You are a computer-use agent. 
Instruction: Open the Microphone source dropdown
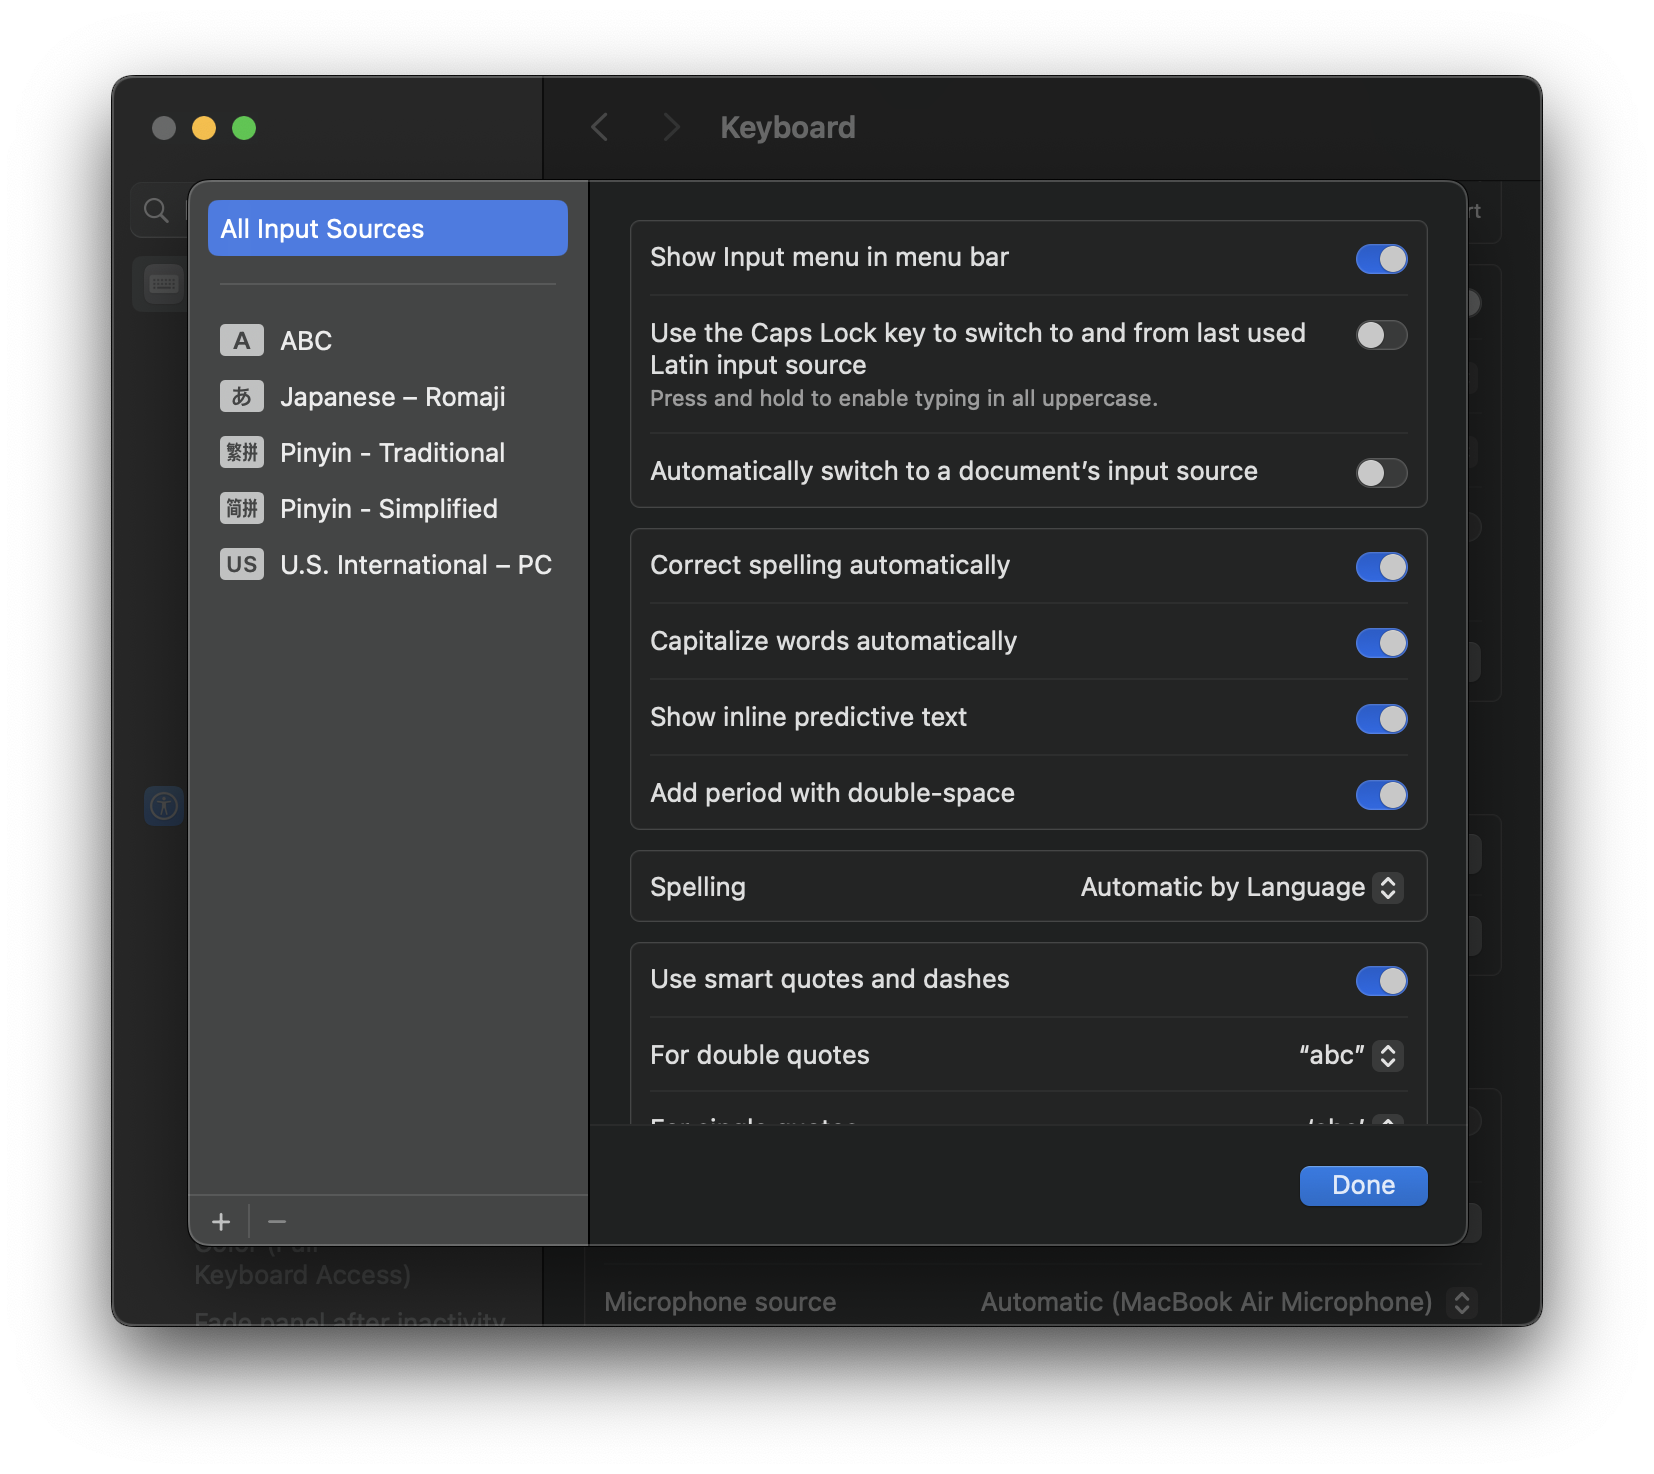[1461, 1302]
